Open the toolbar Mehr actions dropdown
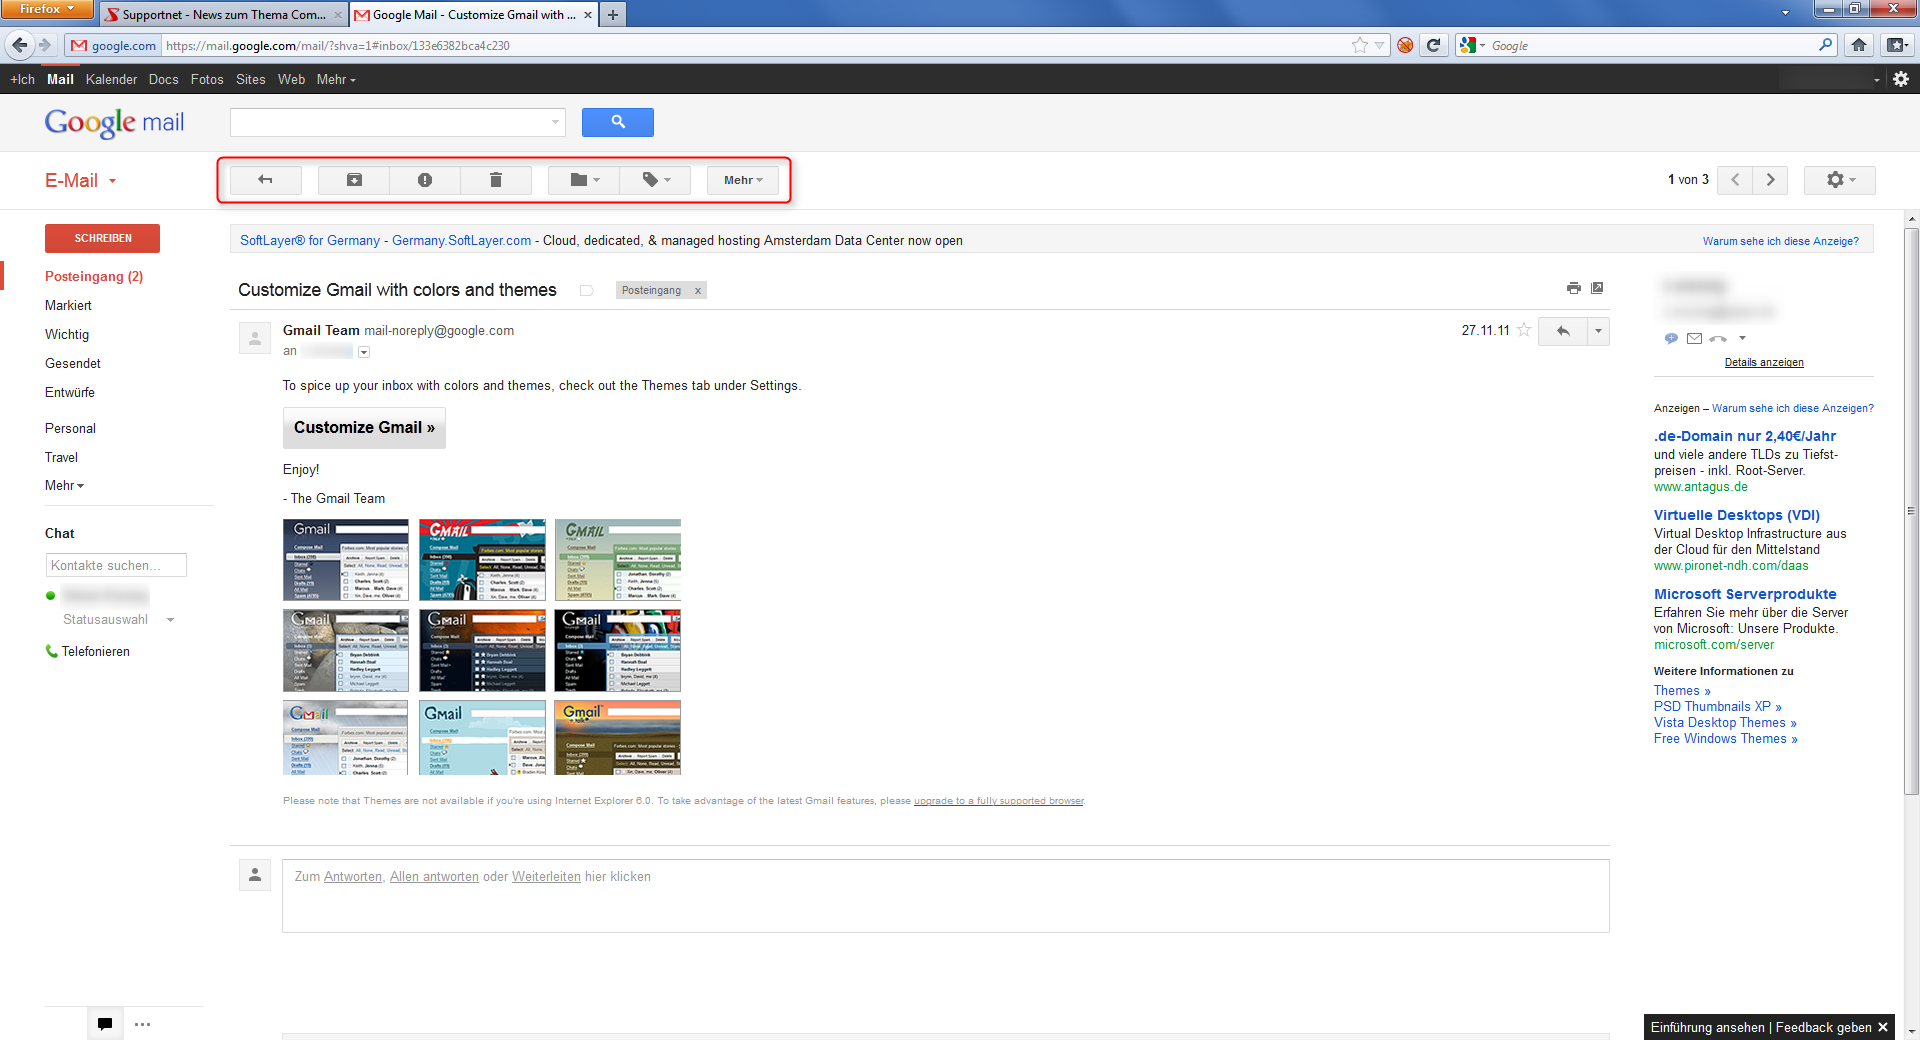The image size is (1920, 1040). [x=743, y=180]
